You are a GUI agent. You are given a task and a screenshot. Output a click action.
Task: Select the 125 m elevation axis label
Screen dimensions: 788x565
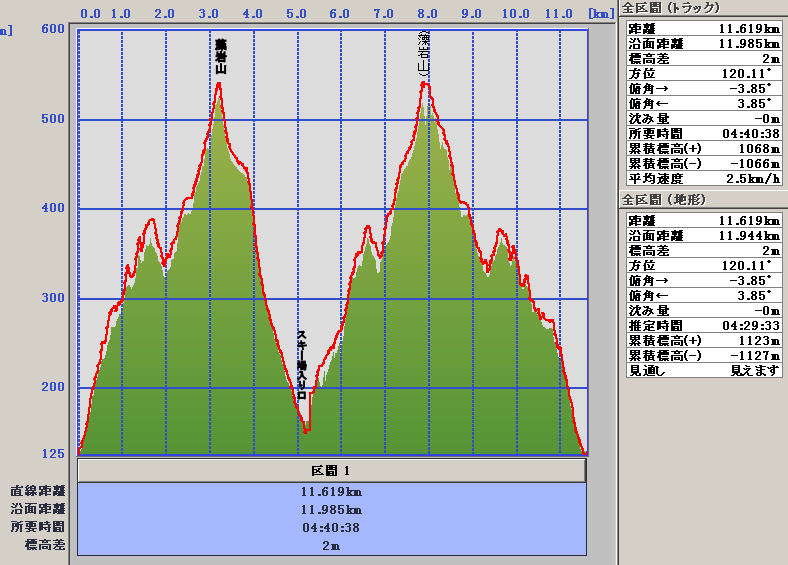pyautogui.click(x=54, y=454)
